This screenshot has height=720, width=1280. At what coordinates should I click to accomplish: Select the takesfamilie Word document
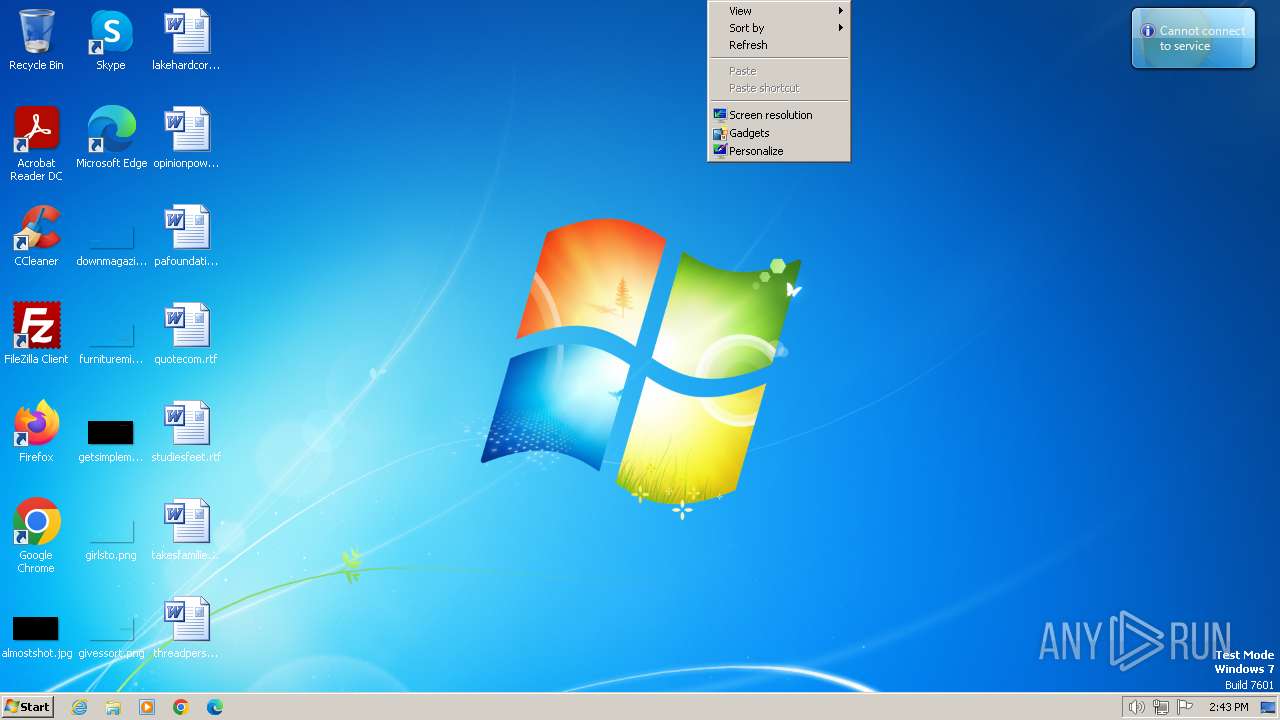(186, 530)
